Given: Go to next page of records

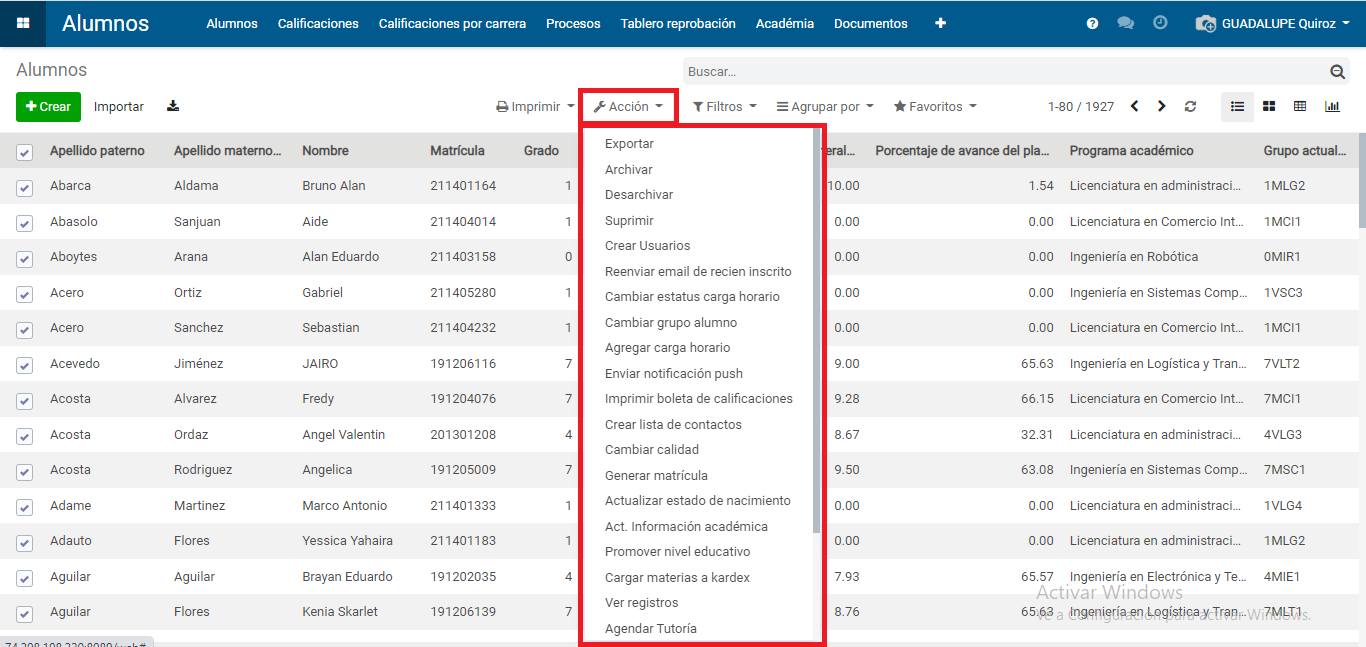Looking at the screenshot, I should pyautogui.click(x=1161, y=106).
